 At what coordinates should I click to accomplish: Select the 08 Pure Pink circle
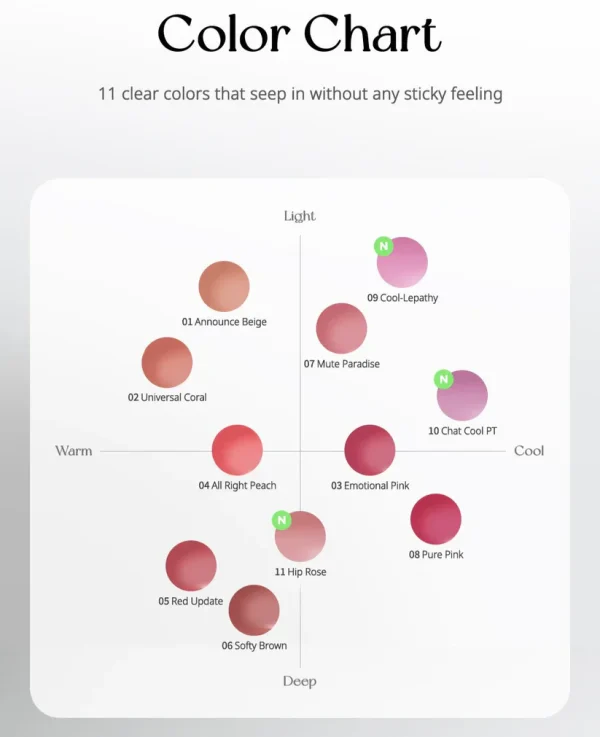[x=436, y=519]
